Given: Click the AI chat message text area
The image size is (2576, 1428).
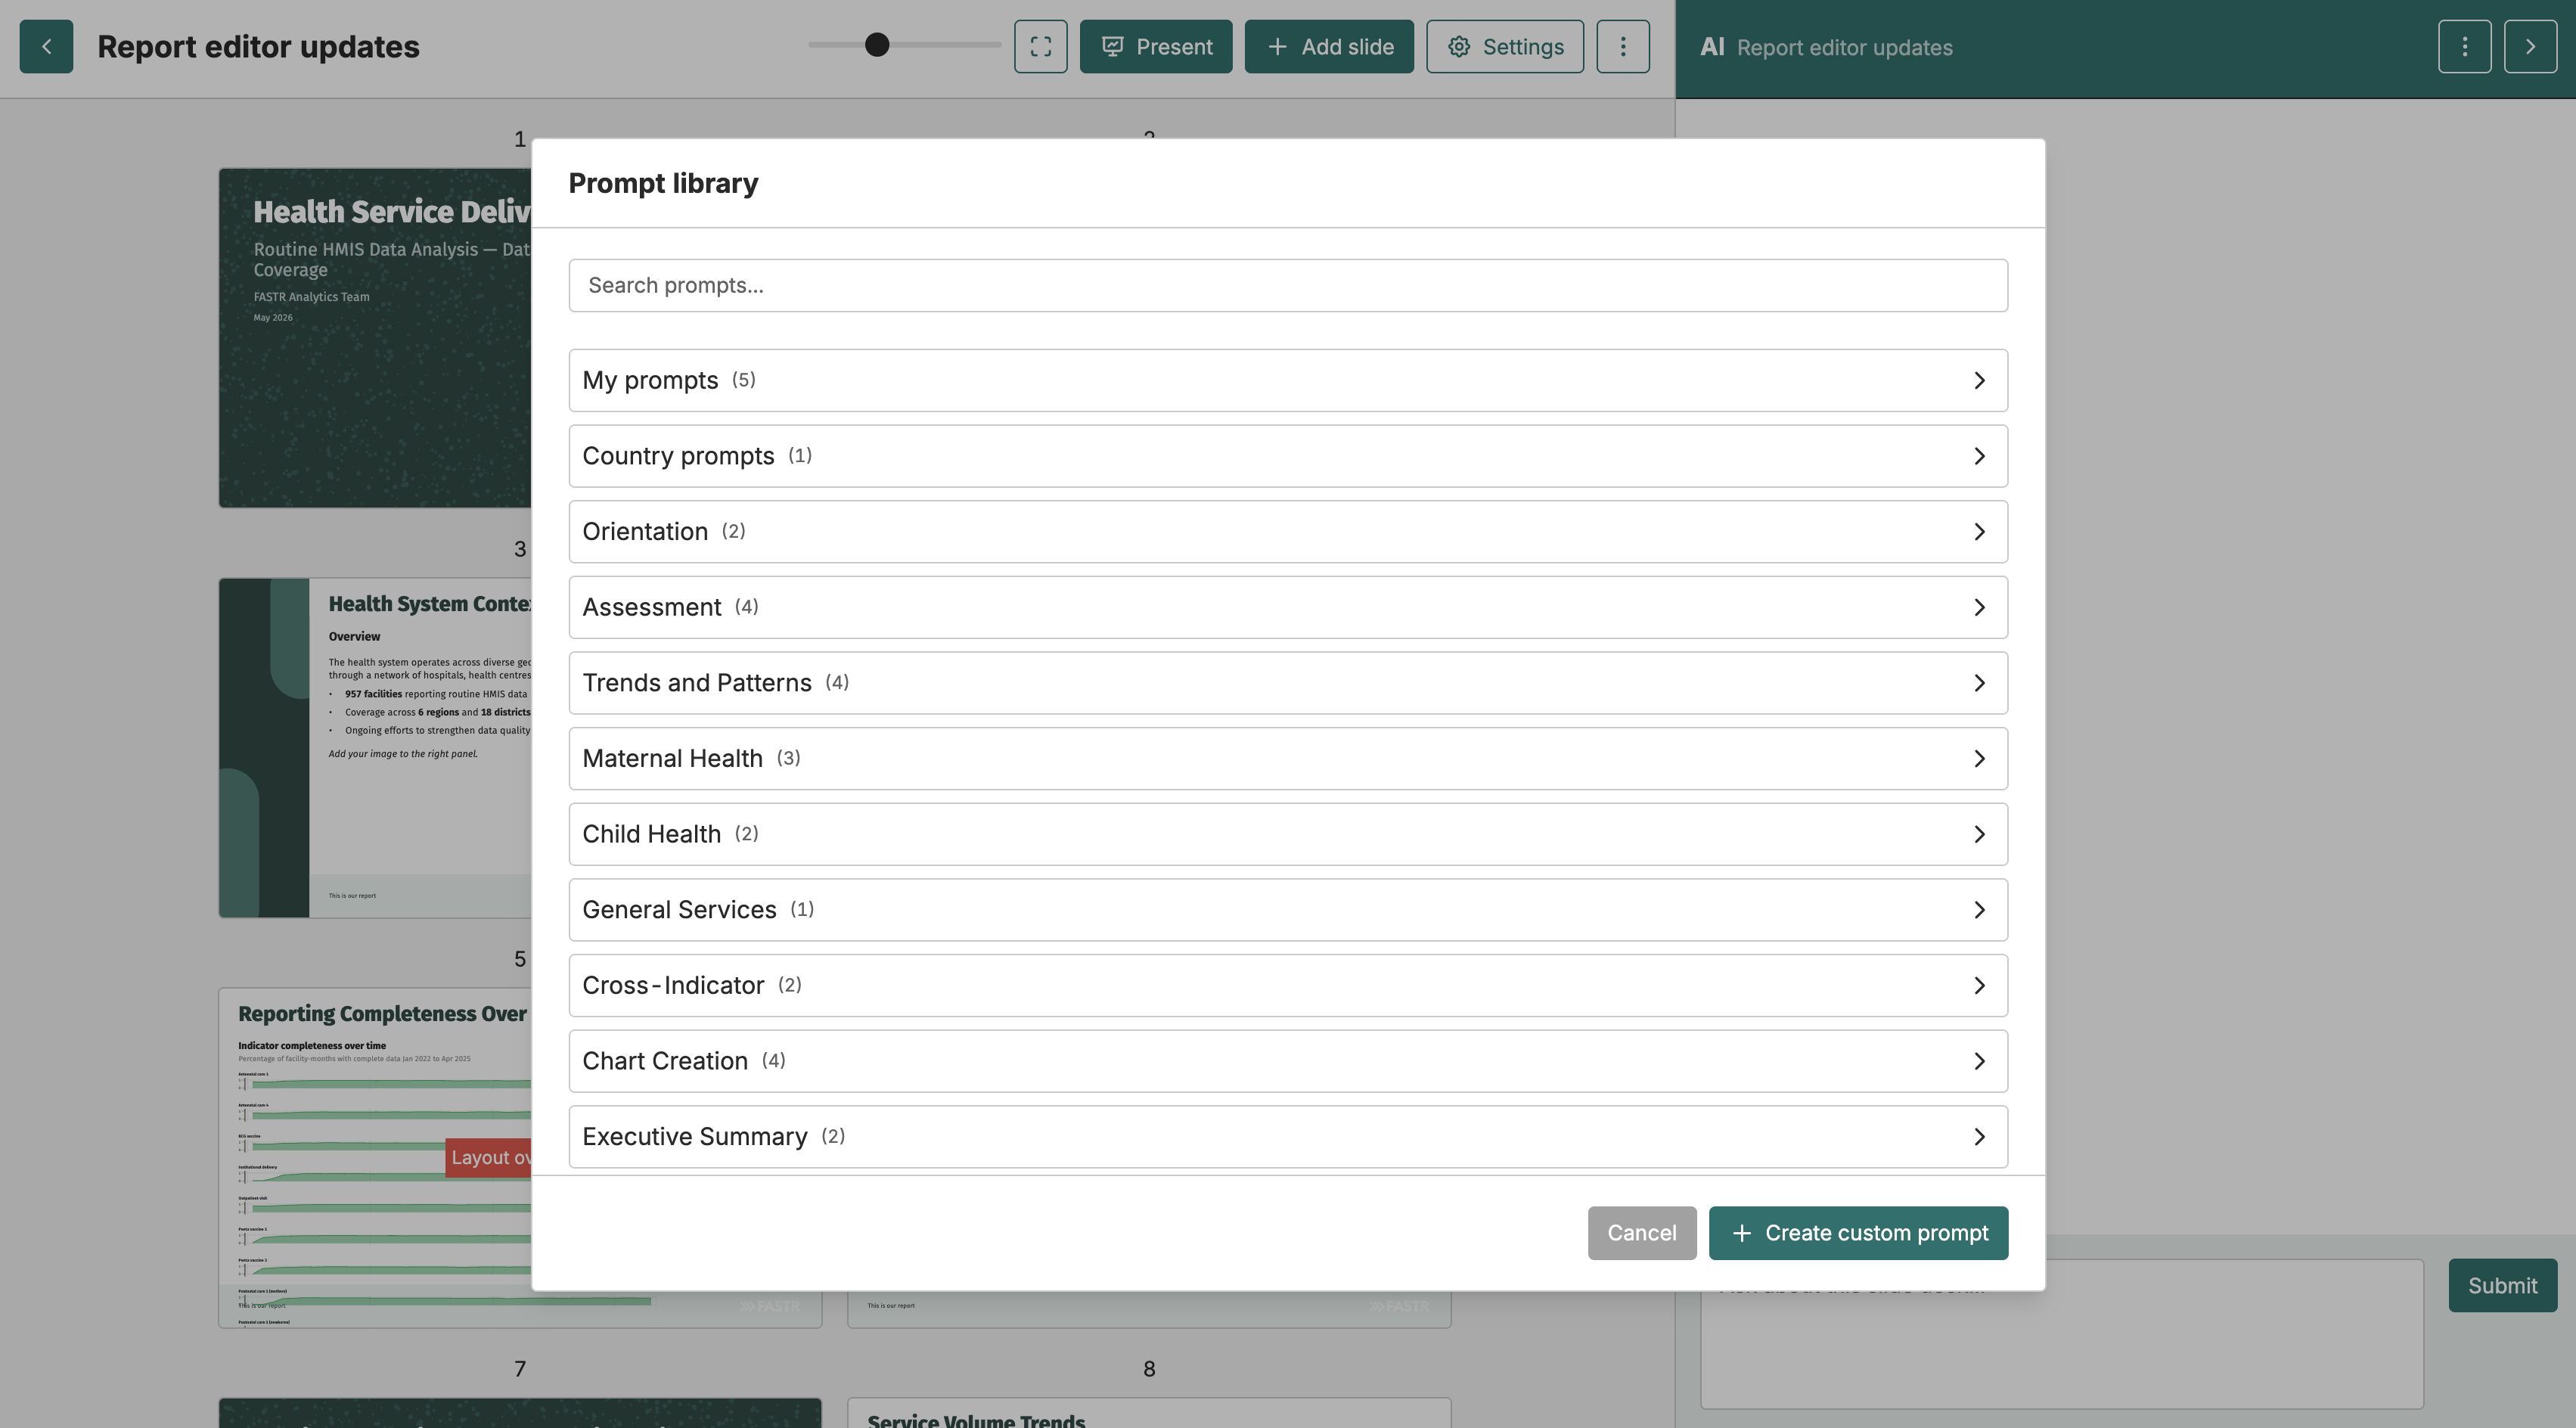Looking at the screenshot, I should click(x=2062, y=1334).
